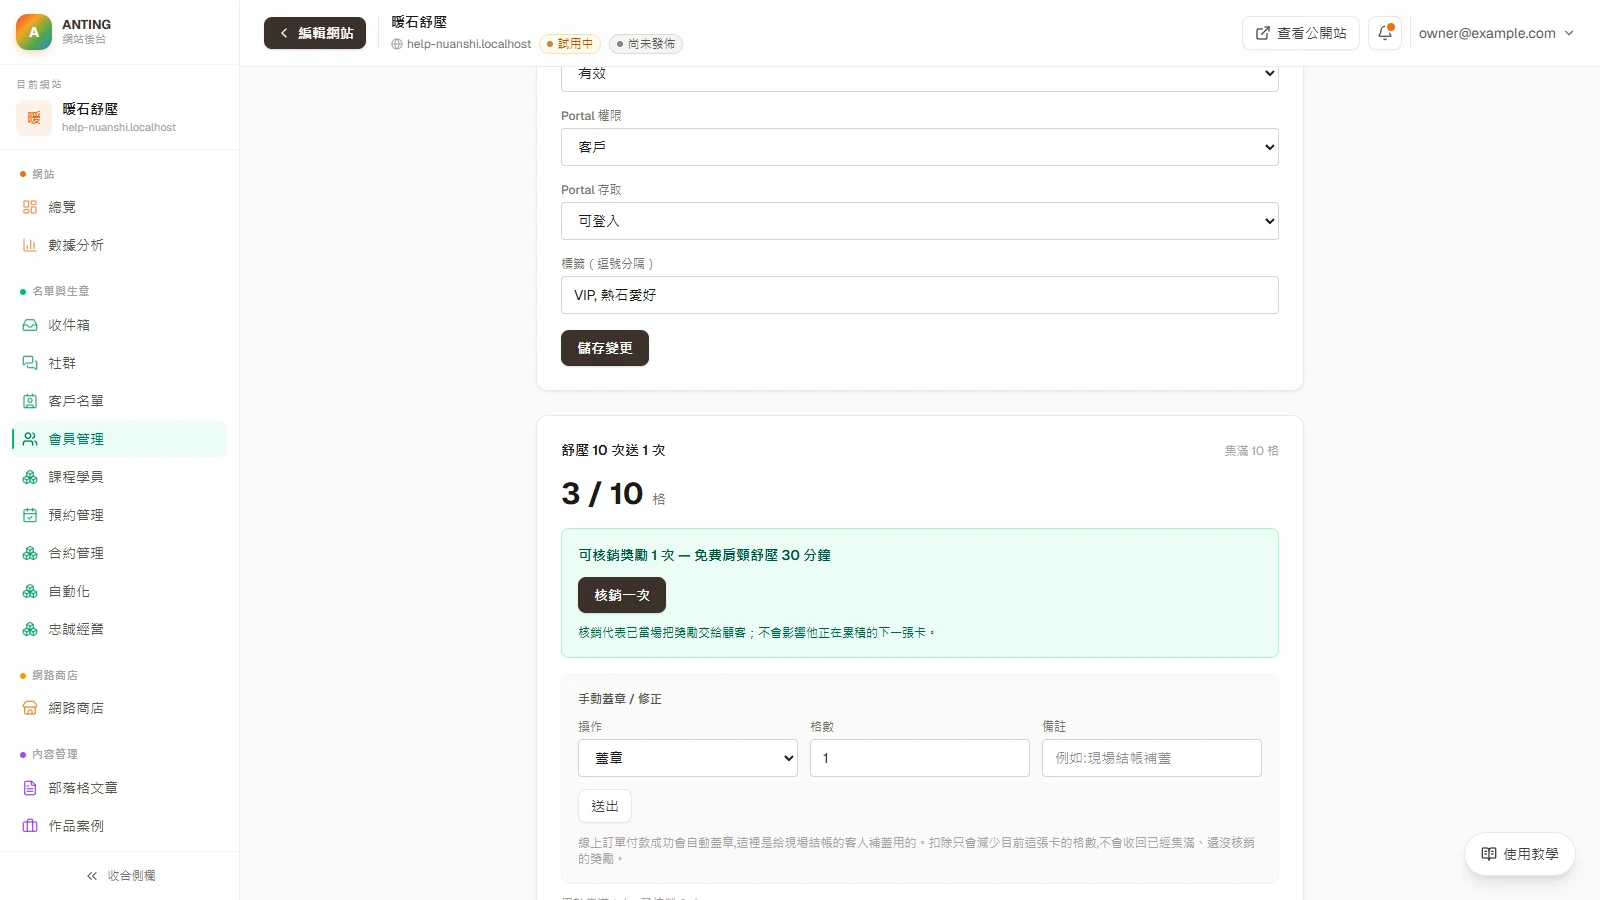
Task: Click the 自動化 icon
Action: click(30, 592)
